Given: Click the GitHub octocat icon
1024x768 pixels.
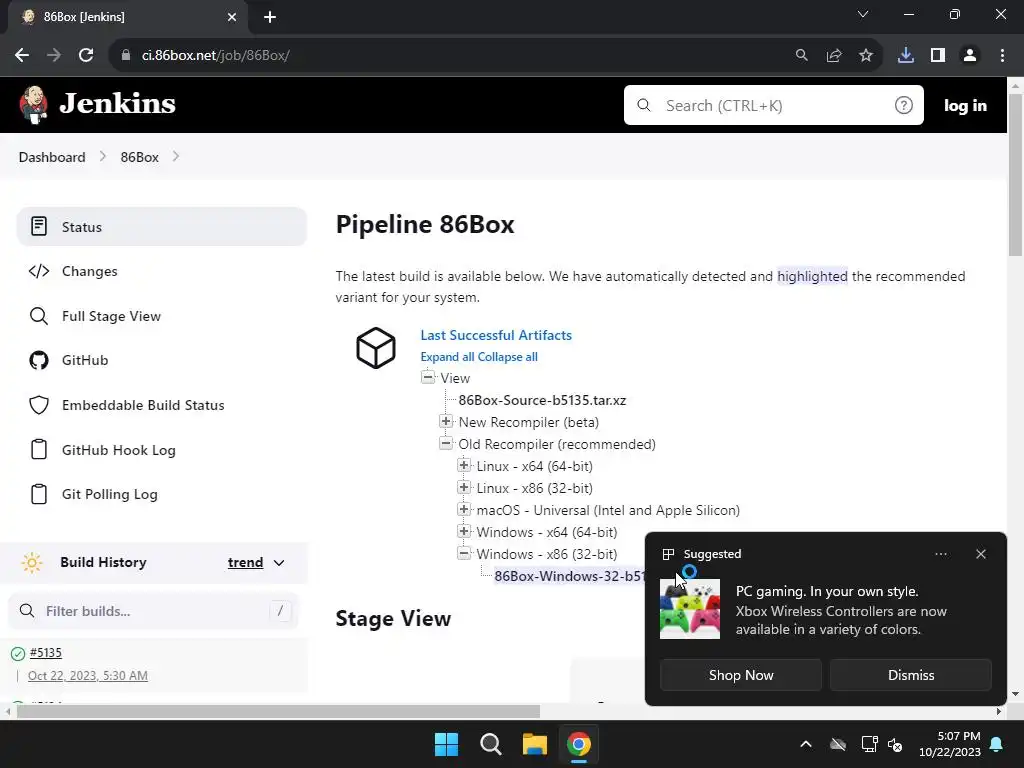Looking at the screenshot, I should click(39, 360).
